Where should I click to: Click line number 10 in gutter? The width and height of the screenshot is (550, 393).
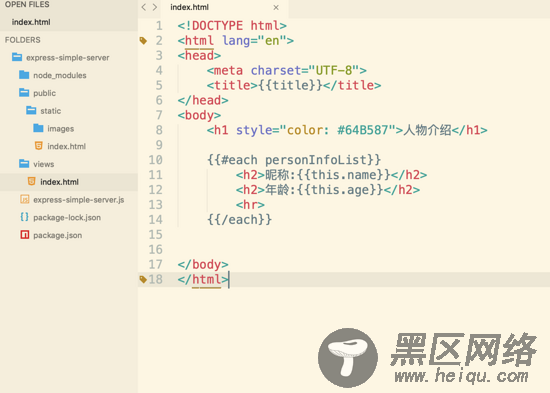point(155,160)
